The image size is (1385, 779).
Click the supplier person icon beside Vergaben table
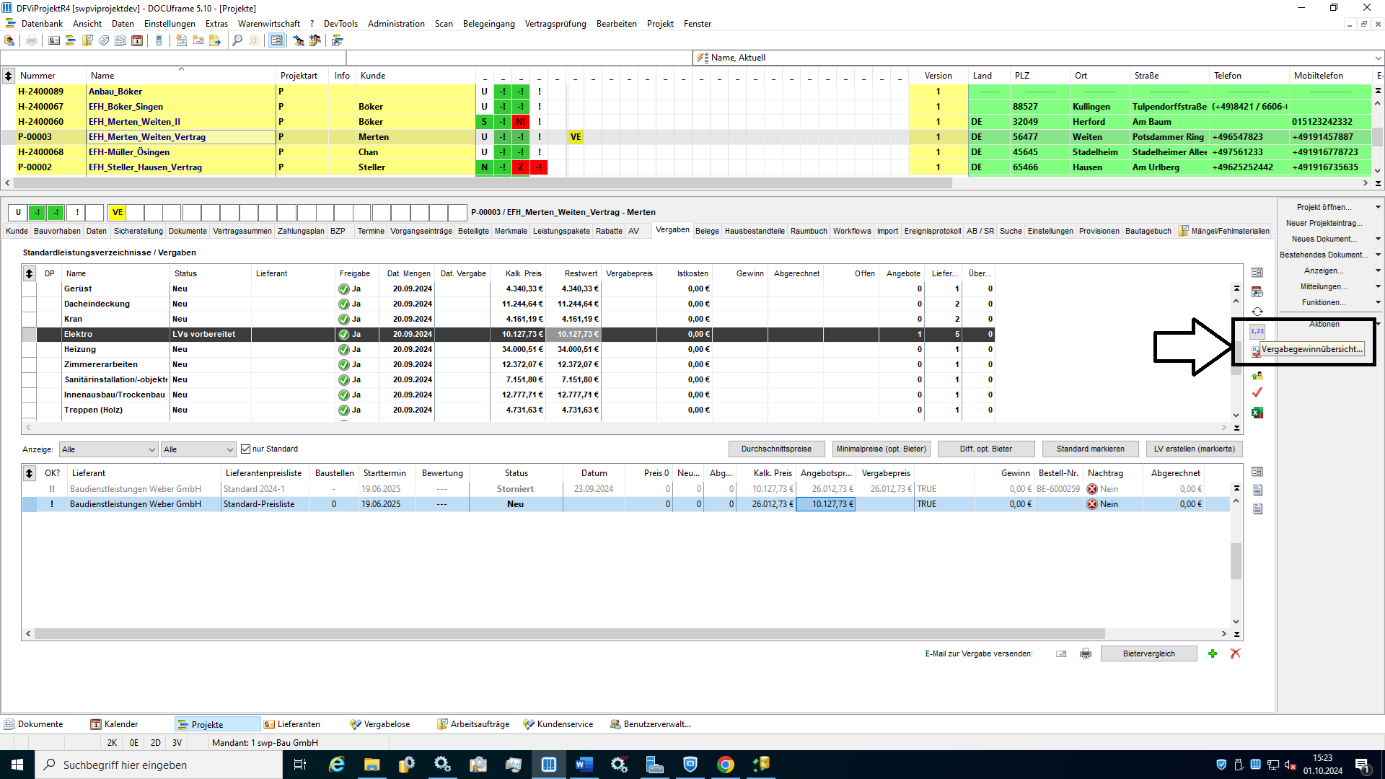click(1257, 375)
